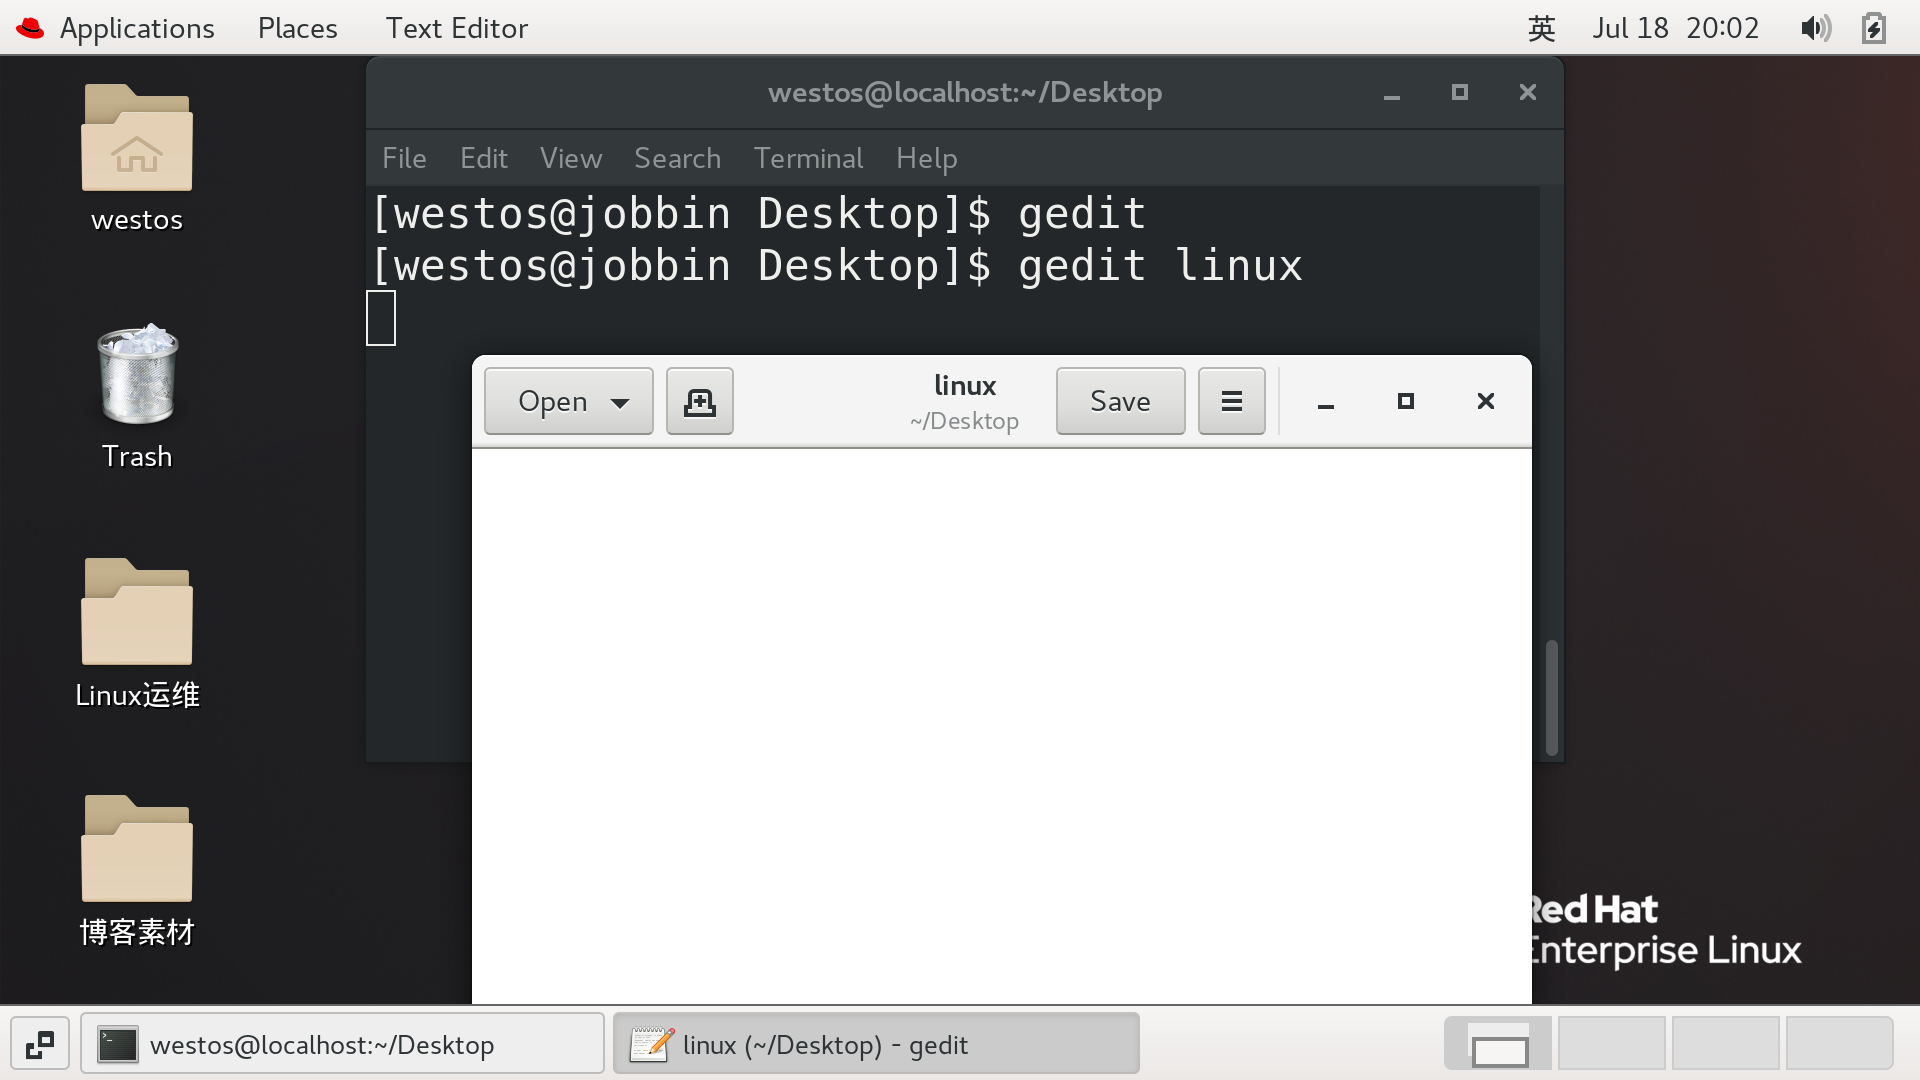The width and height of the screenshot is (1920, 1080).
Task: Maximize the terminal window
Action: click(x=1460, y=92)
